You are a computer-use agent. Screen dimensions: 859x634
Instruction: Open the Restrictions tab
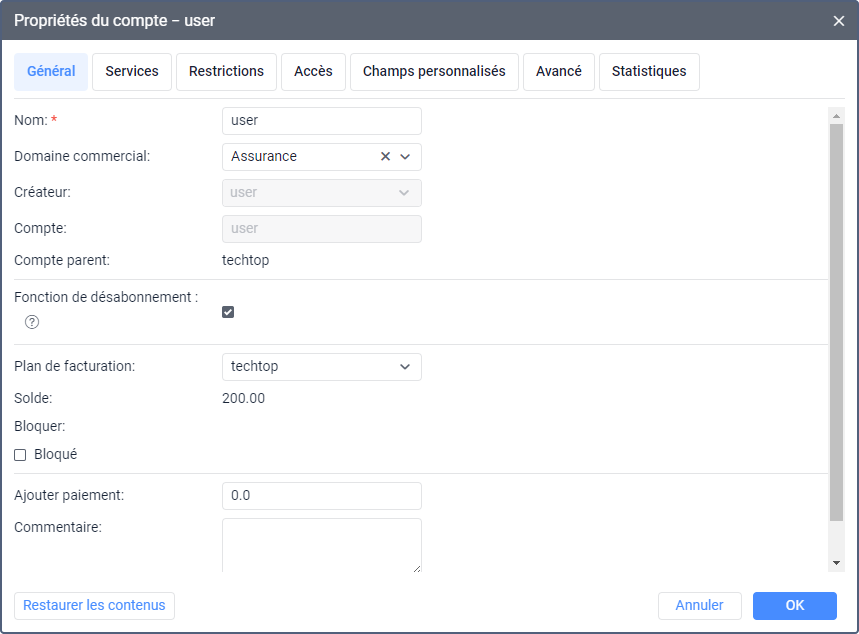(226, 72)
